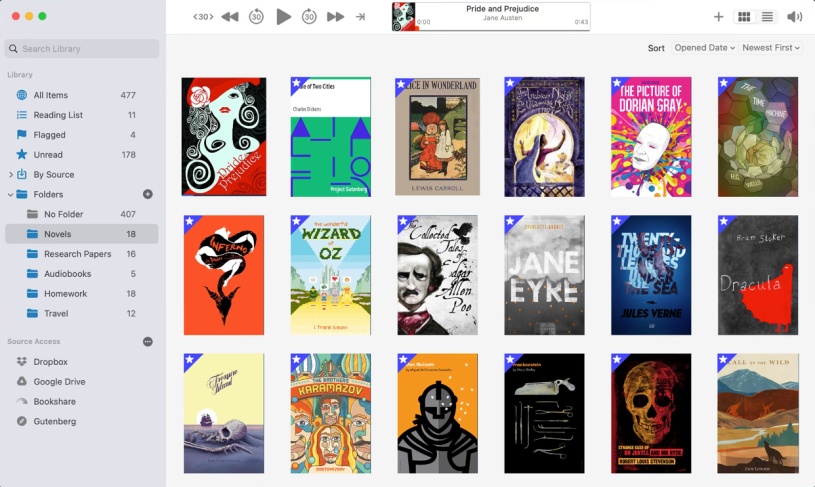Click the now playing cover thumbnail
The image size is (815, 487).
pos(404,17)
